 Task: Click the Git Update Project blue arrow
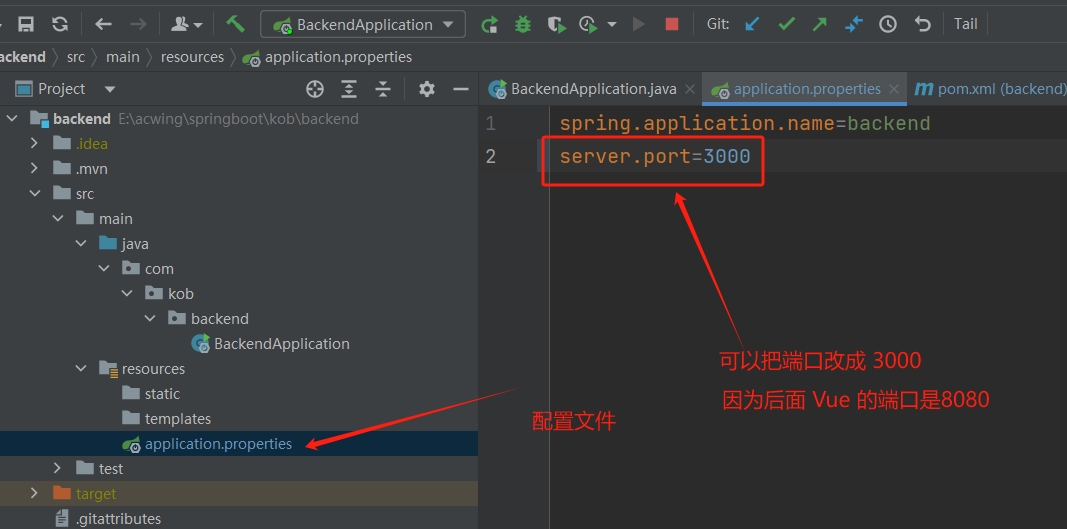[752, 24]
